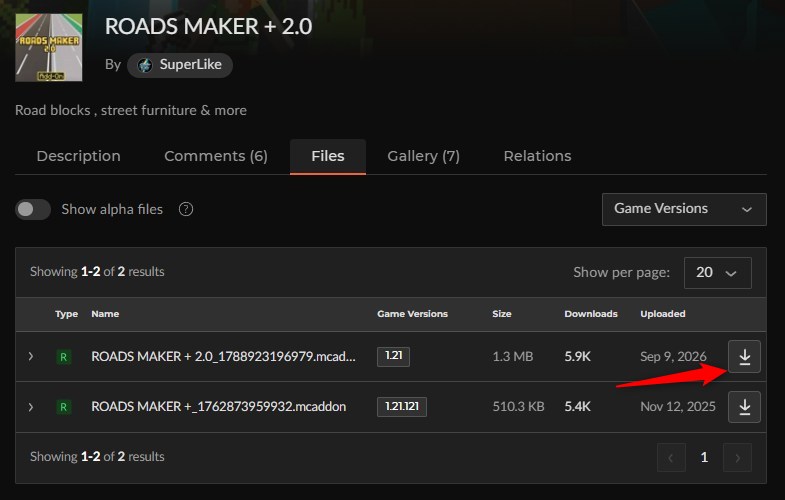Click the ROADS MAKER + 2.0 page title
785x500 pixels.
[208, 27]
